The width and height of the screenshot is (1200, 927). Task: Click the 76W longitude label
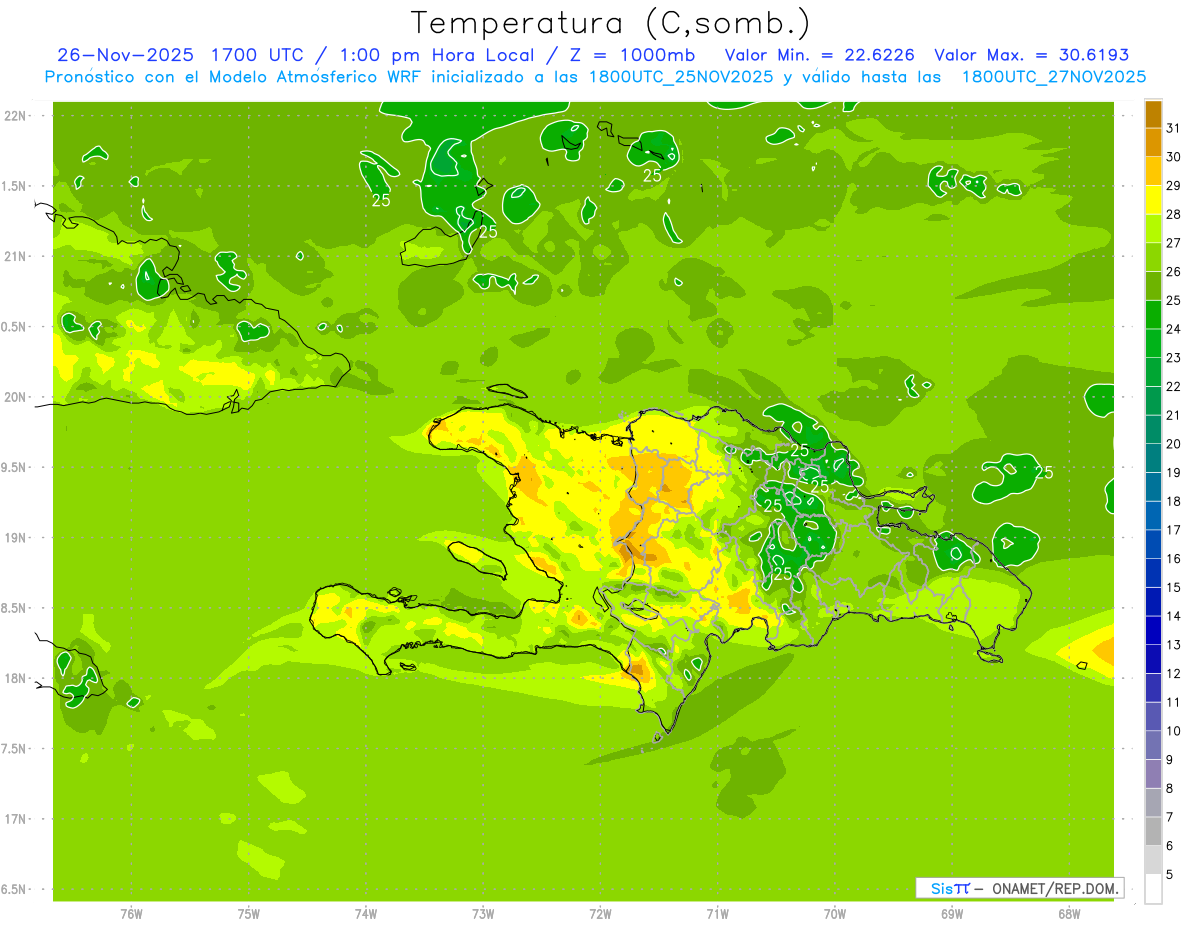click(131, 914)
